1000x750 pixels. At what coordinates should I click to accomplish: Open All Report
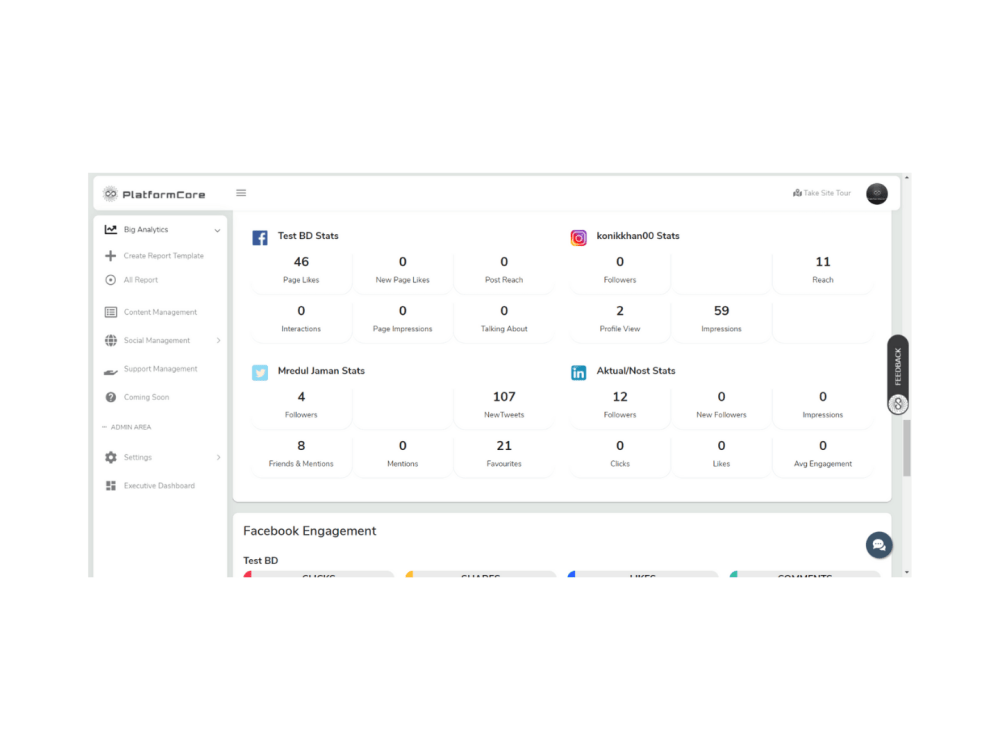[140, 280]
